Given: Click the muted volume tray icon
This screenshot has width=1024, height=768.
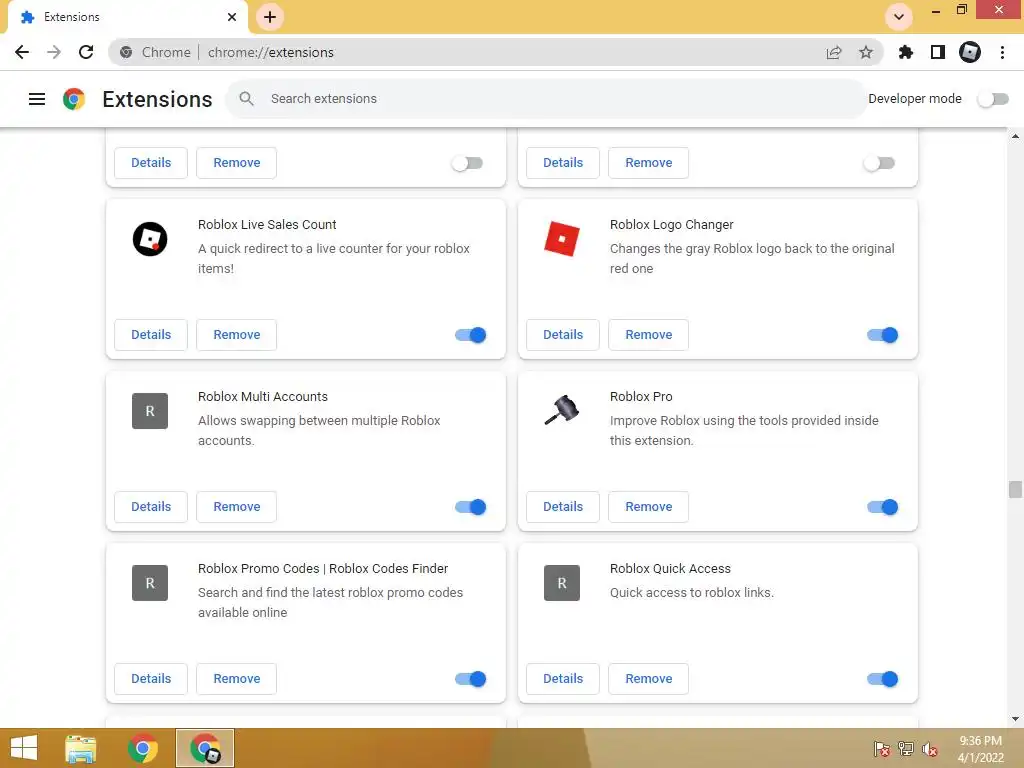Looking at the screenshot, I should [x=930, y=748].
